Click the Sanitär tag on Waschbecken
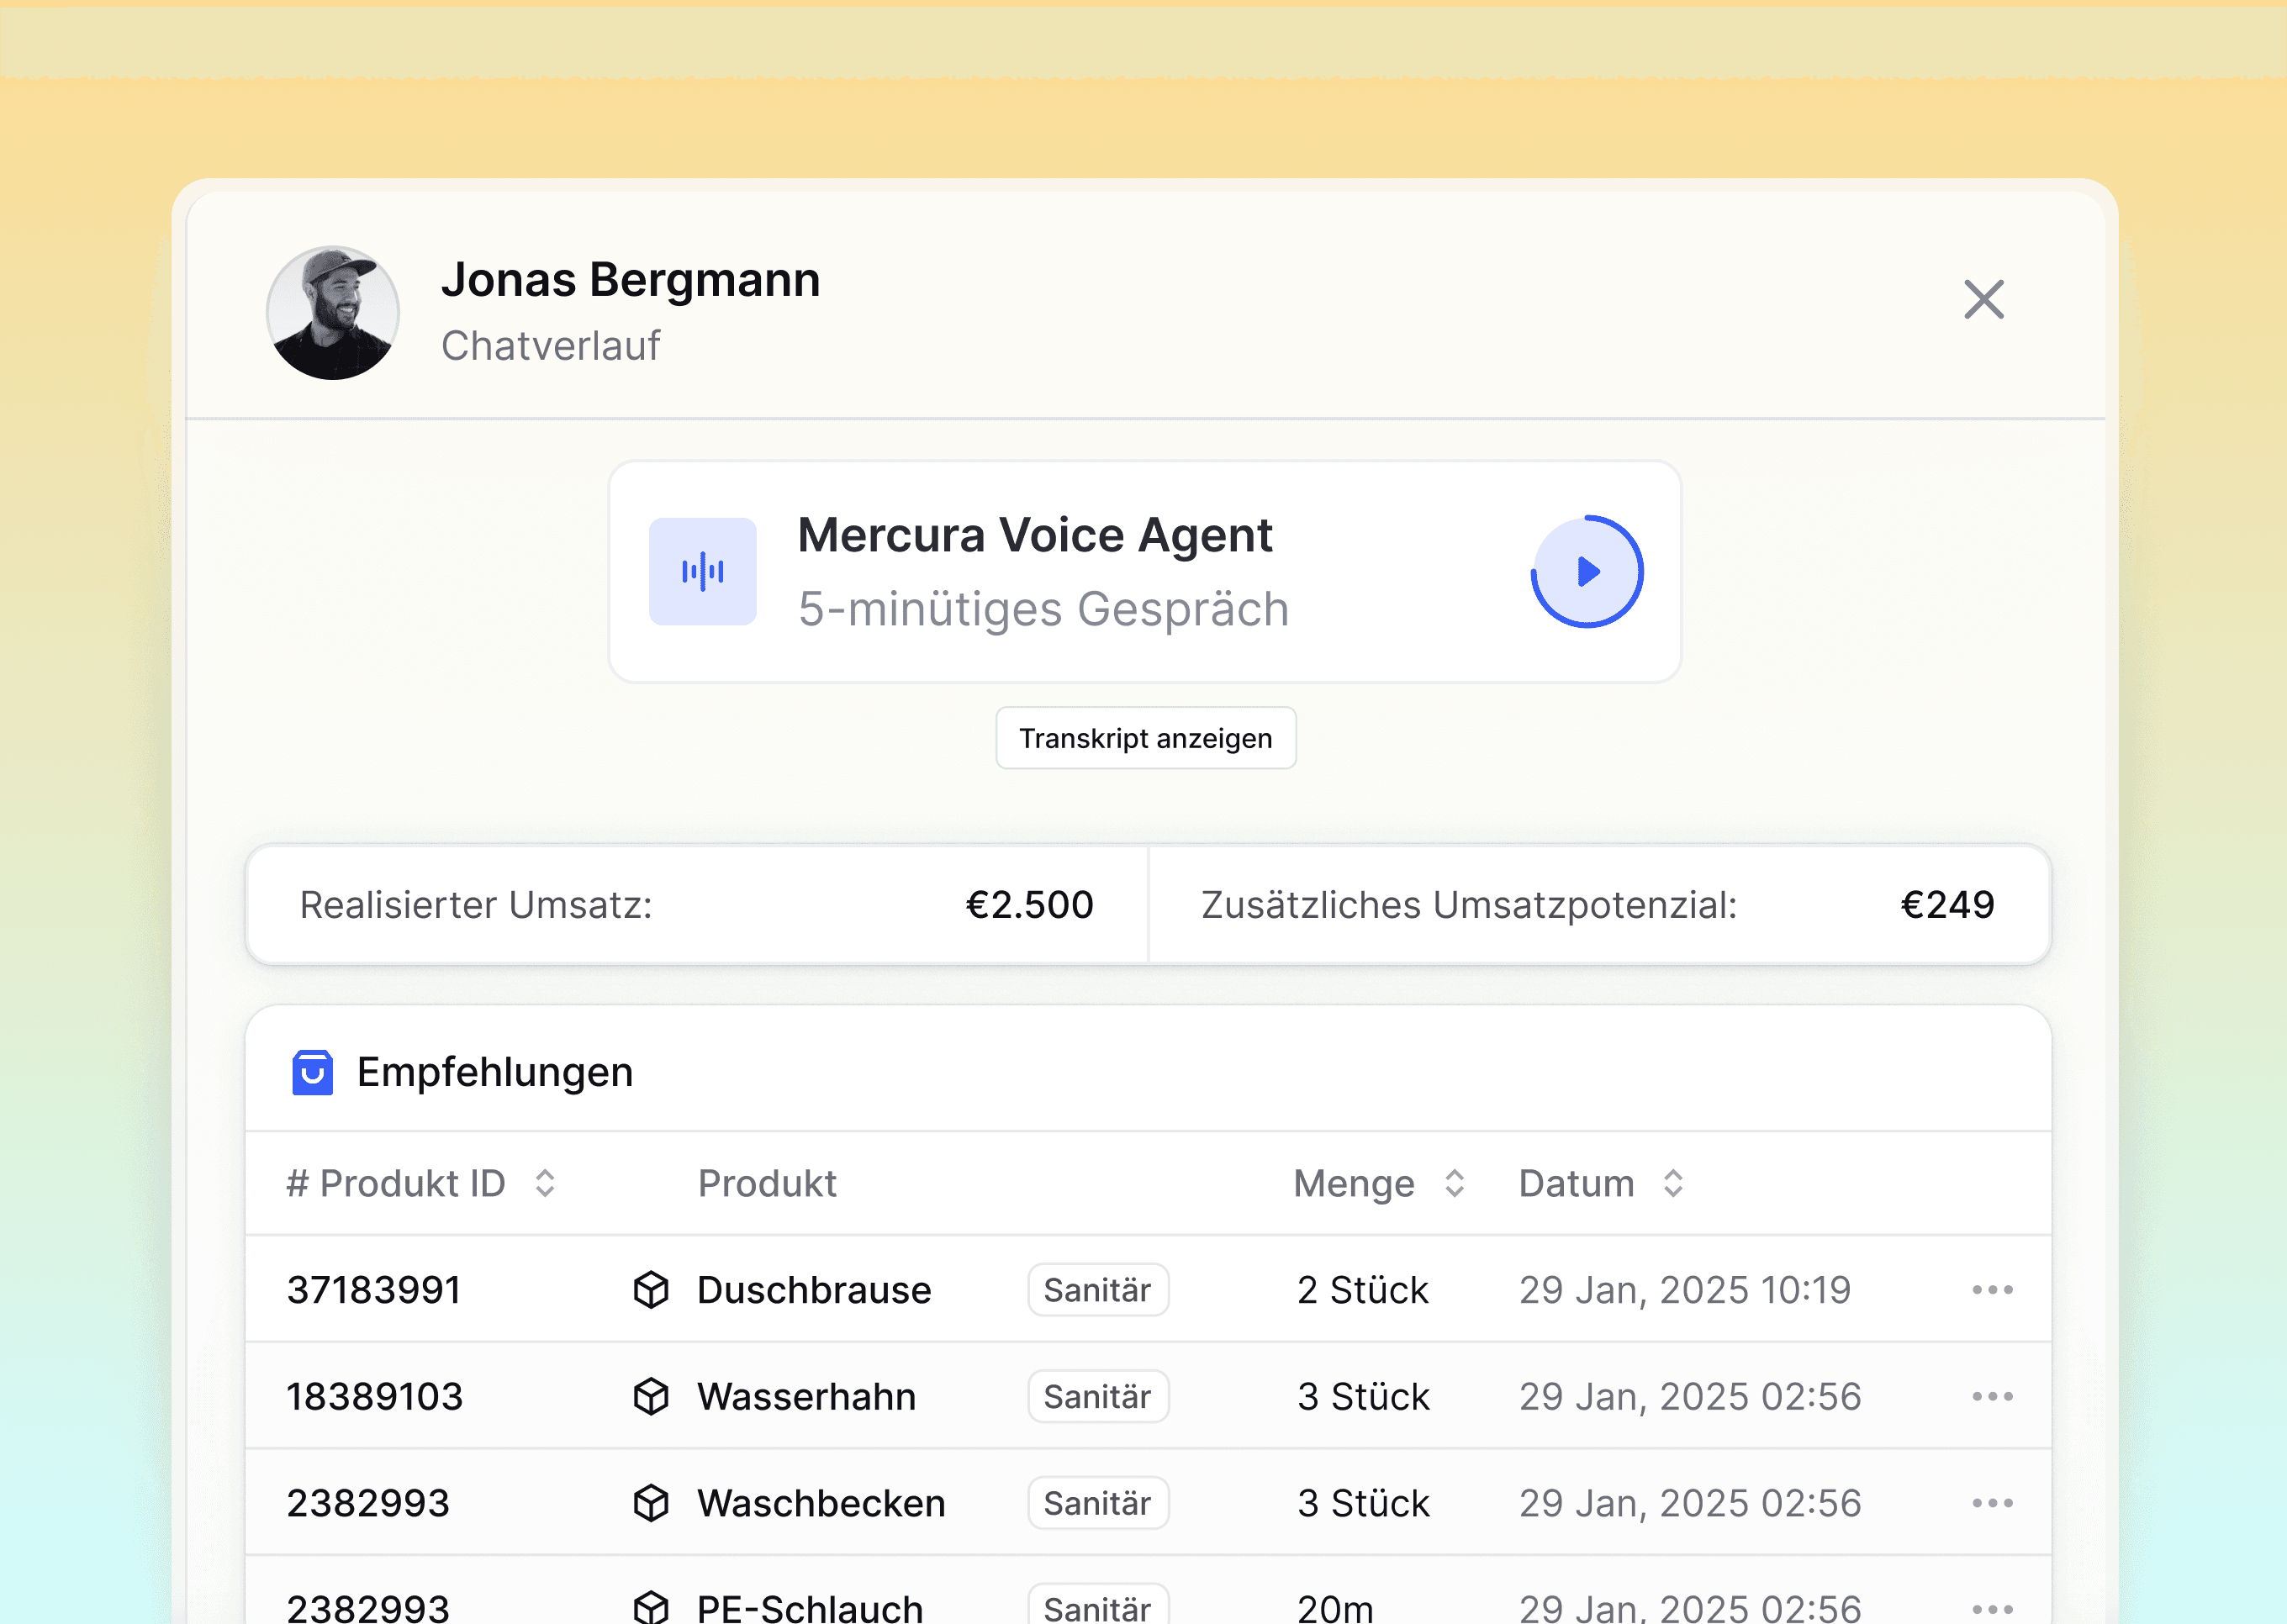The height and width of the screenshot is (1624, 2287). tap(1097, 1503)
